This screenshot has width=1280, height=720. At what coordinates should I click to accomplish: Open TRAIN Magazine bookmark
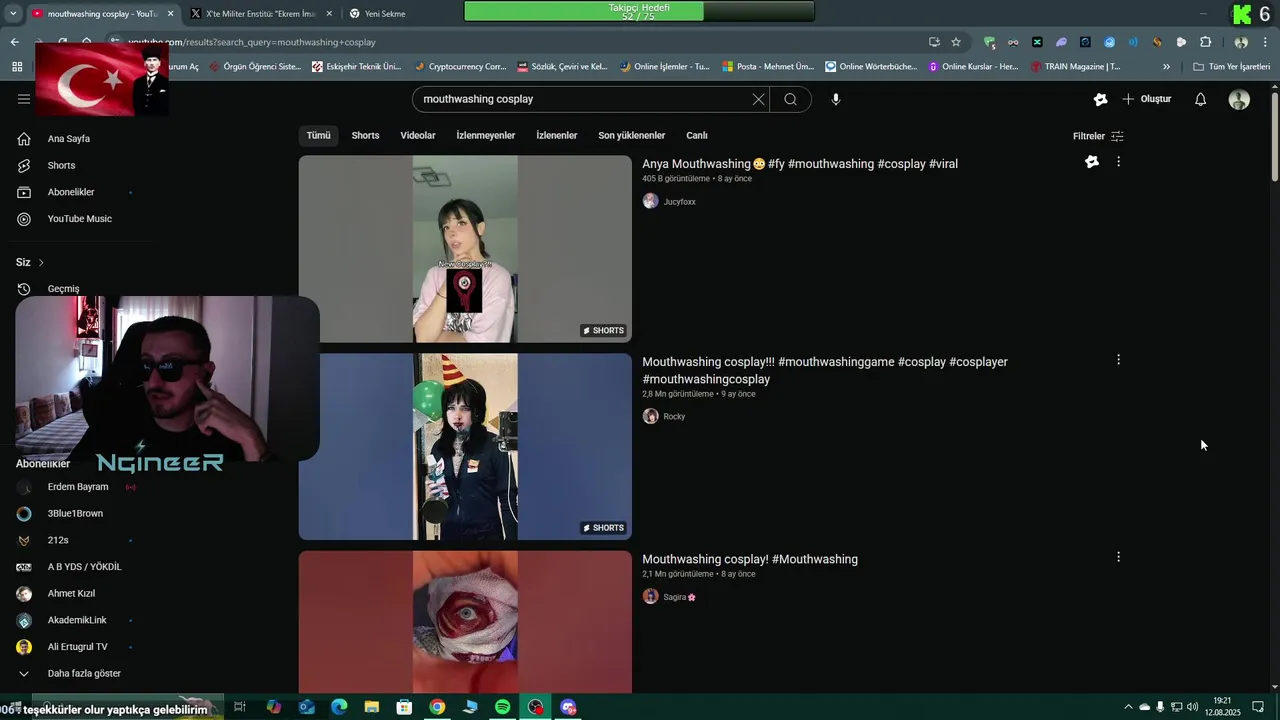click(x=1076, y=67)
